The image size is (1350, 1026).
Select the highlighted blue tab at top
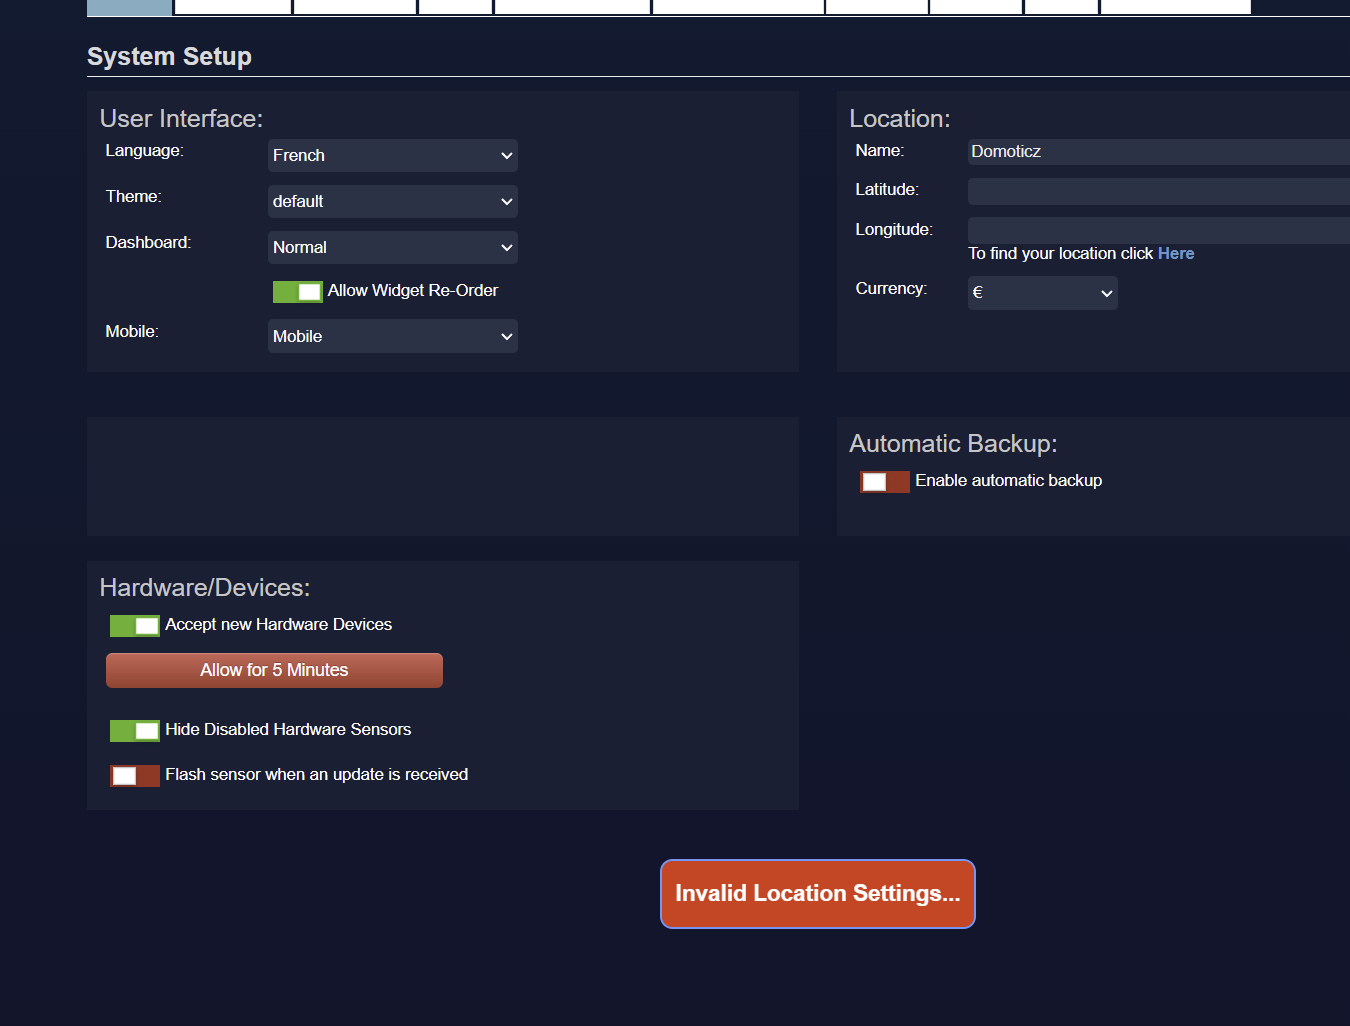pos(129,7)
